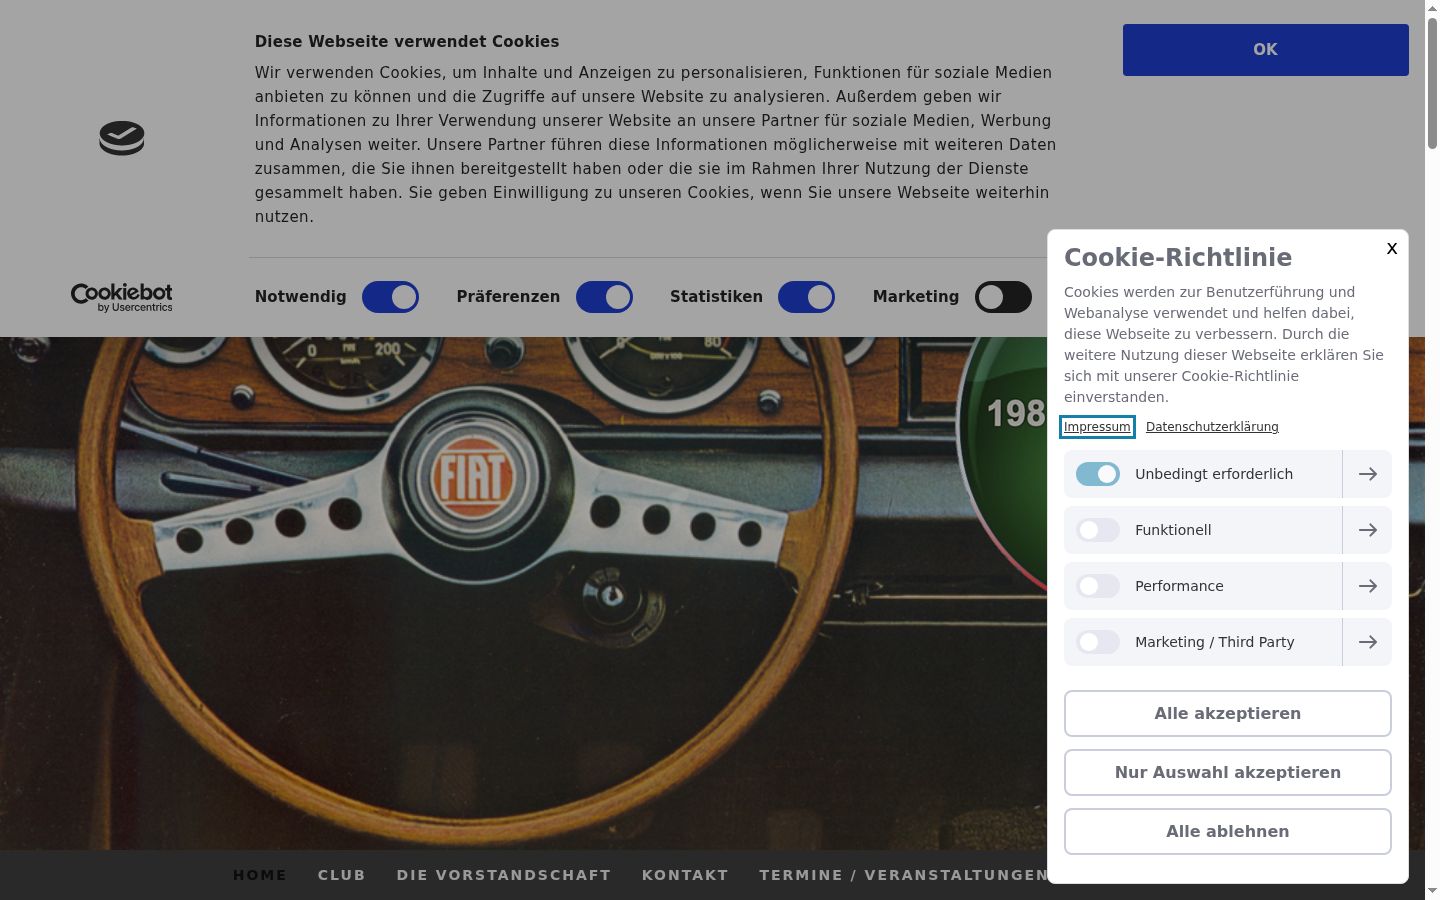Click Nur Auswahl akzeptieren button

tap(1228, 773)
